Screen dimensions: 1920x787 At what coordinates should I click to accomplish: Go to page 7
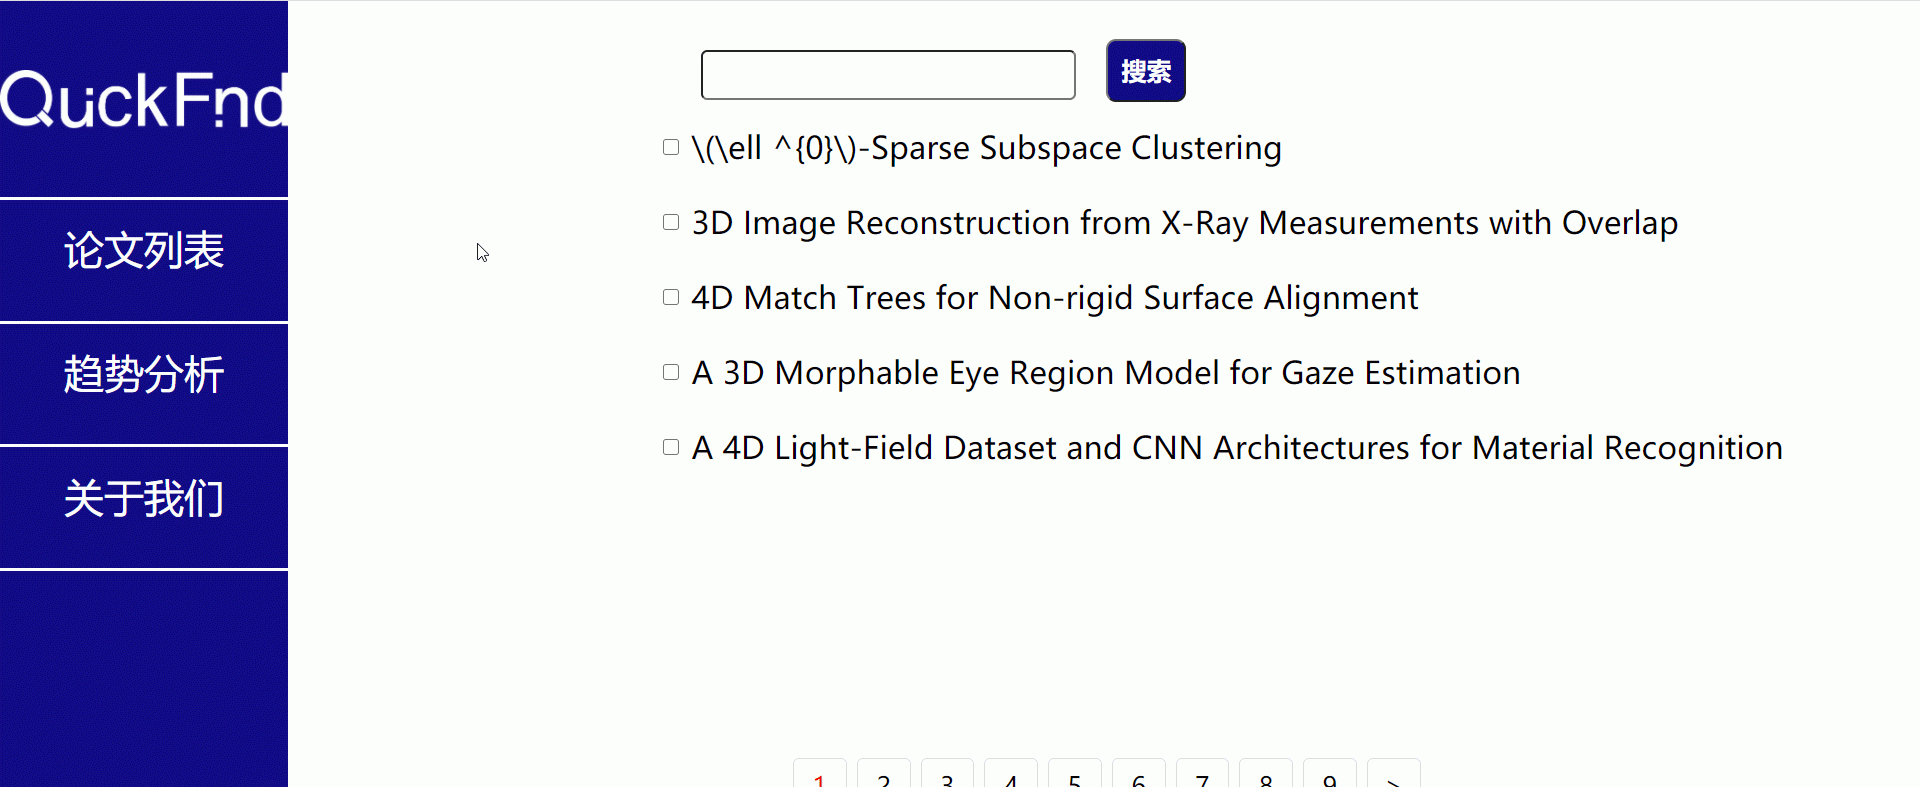pos(1202,774)
